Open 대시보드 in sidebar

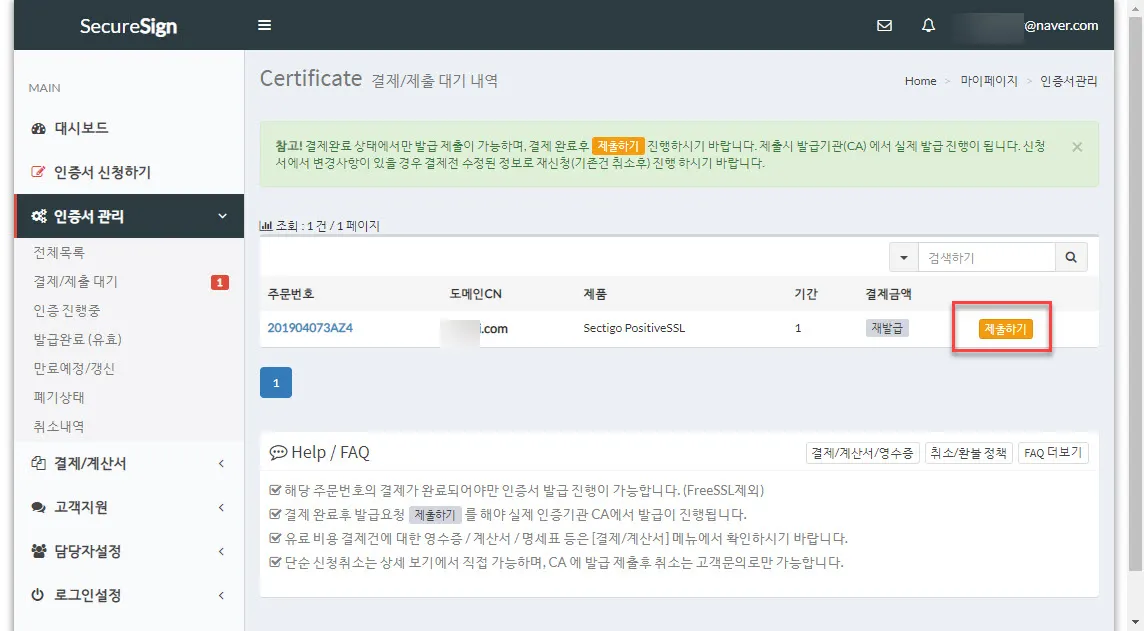[x=82, y=128]
